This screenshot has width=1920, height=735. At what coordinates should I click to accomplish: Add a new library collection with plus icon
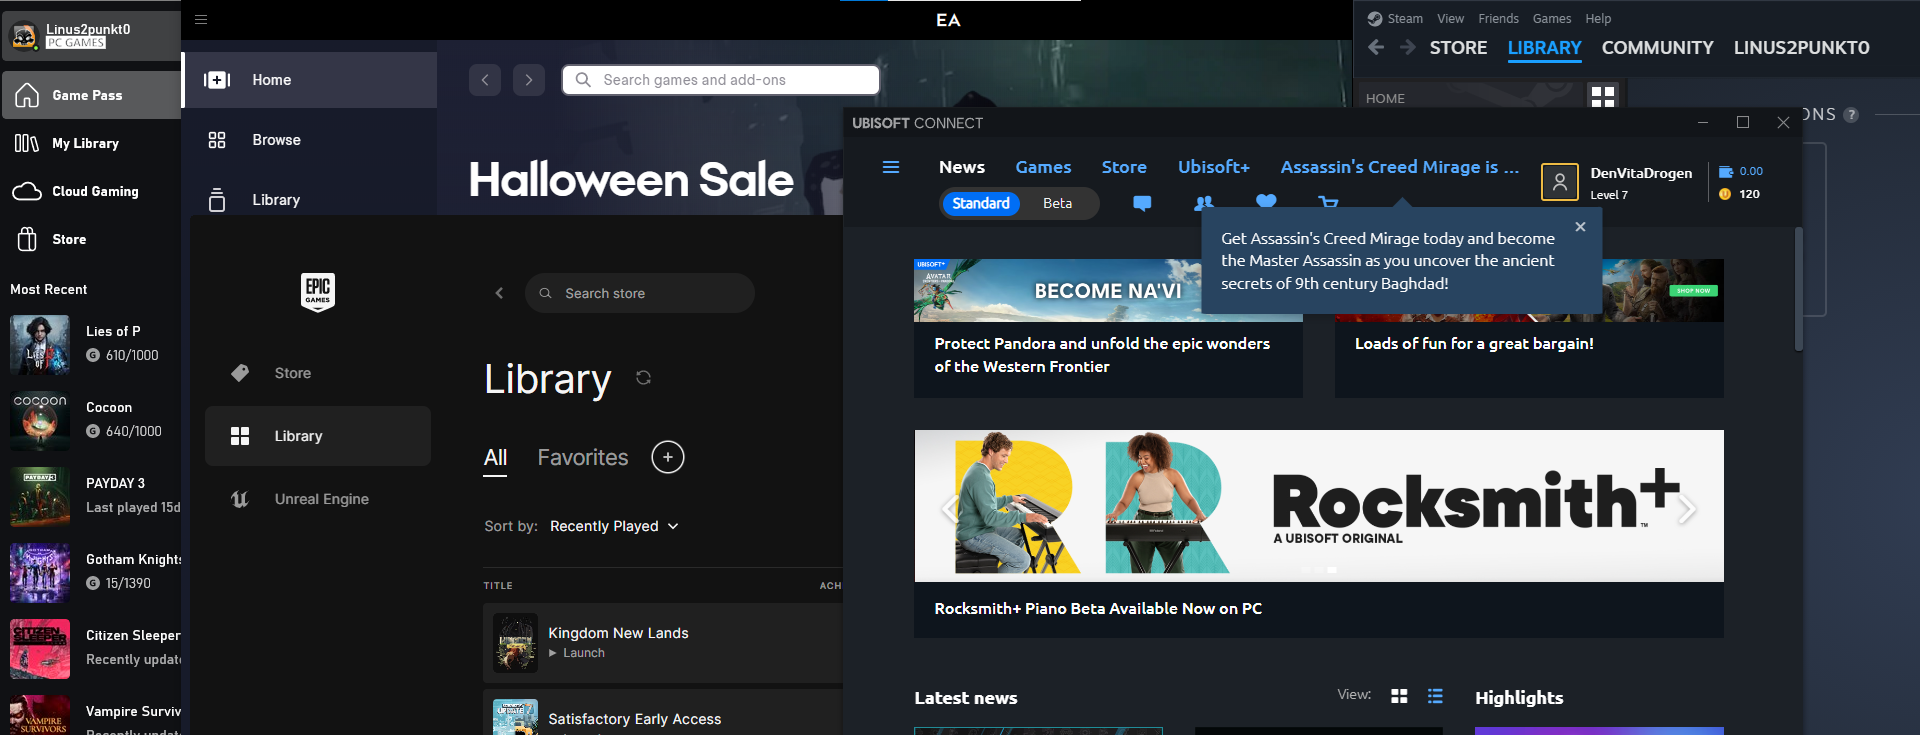click(x=667, y=457)
